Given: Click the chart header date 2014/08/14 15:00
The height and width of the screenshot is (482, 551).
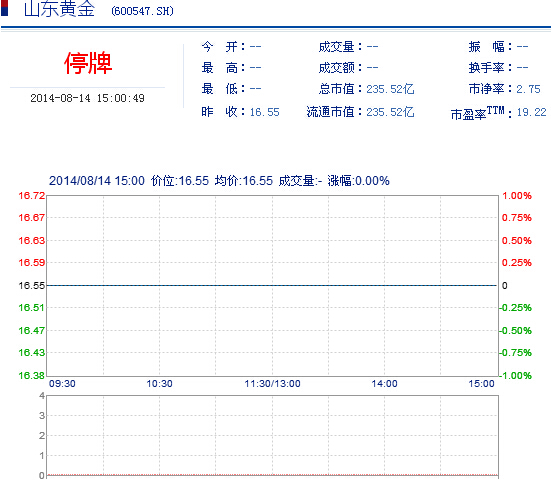Looking at the screenshot, I should click(97, 181).
